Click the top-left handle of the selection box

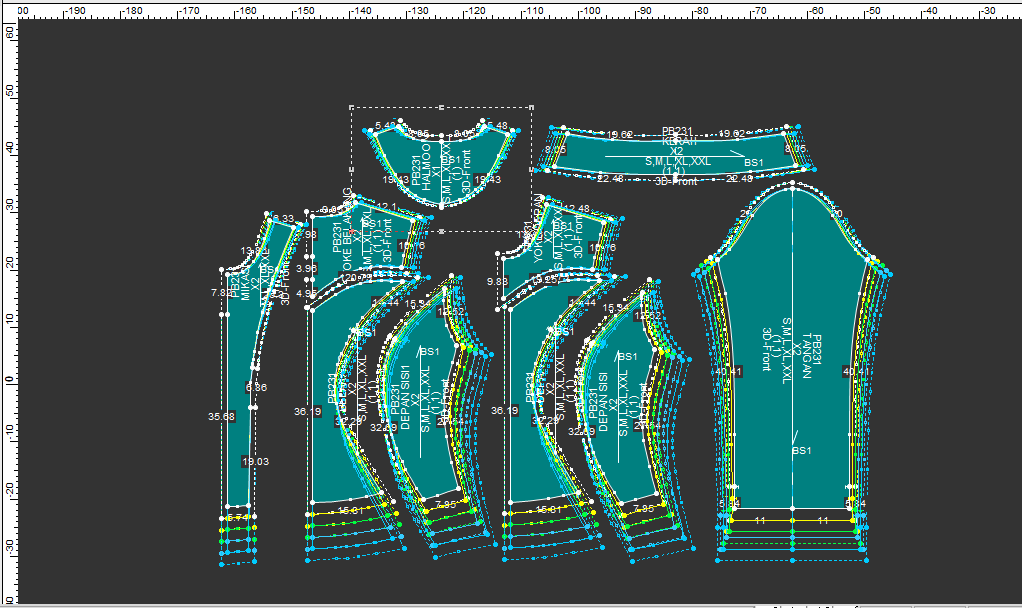point(352,106)
